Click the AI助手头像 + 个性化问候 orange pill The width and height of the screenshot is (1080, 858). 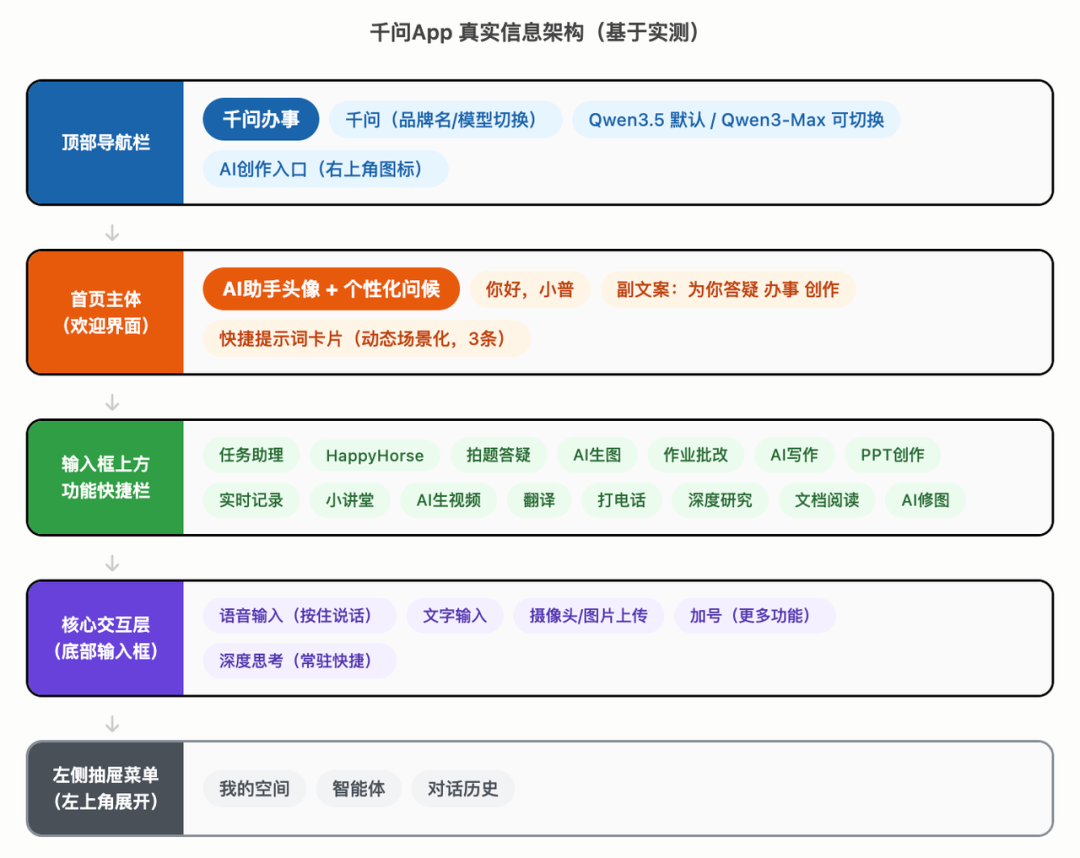click(x=331, y=289)
